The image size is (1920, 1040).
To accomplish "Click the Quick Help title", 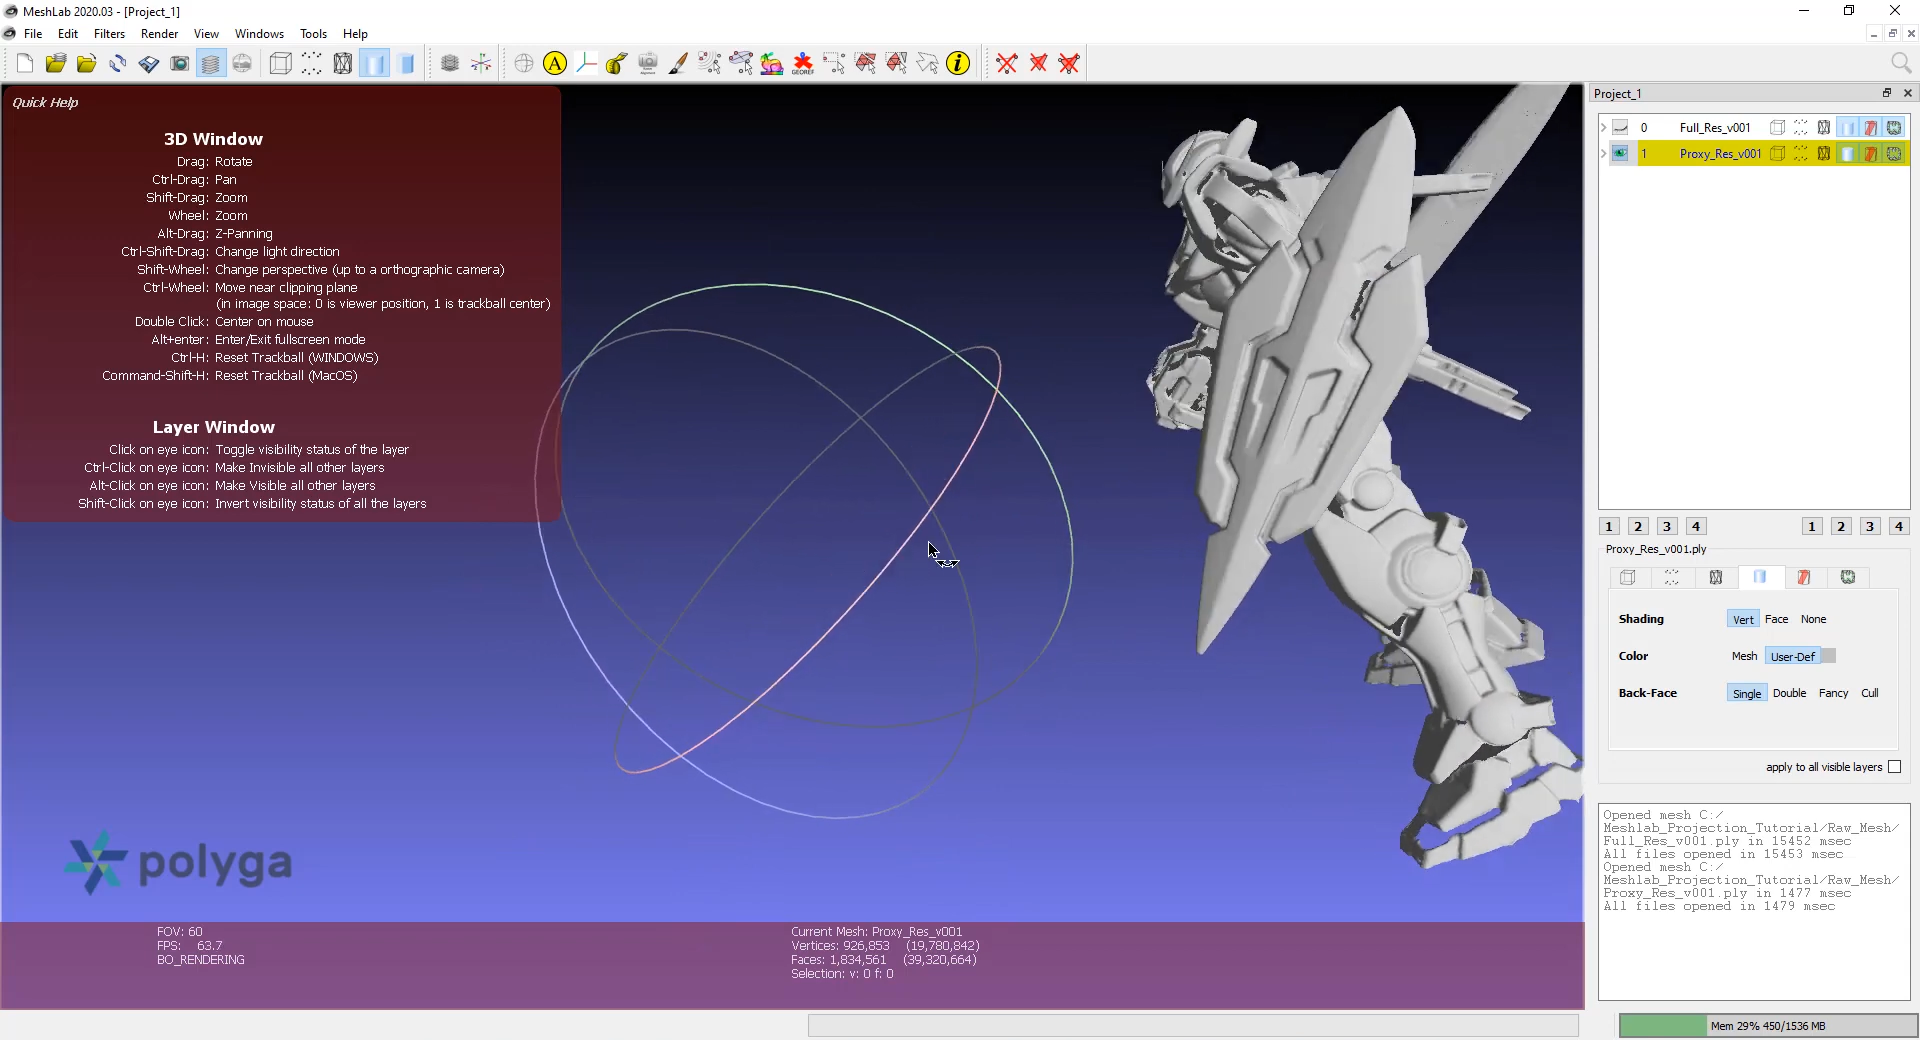I will click(45, 102).
